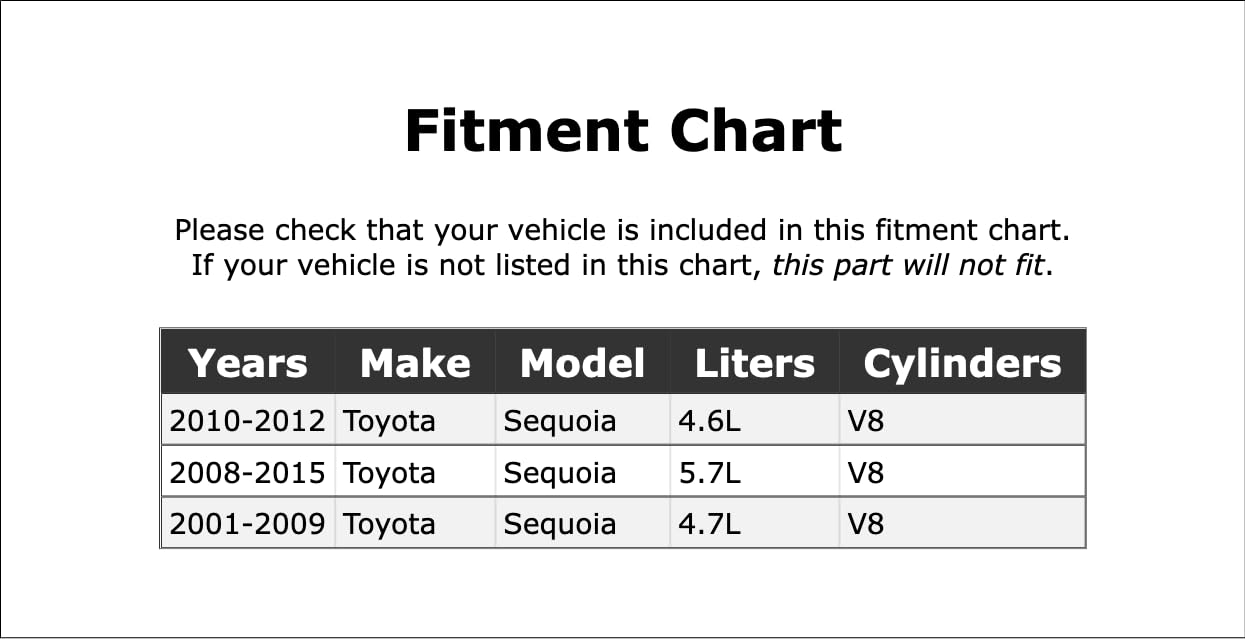Click the Fitment Chart title
The height and width of the screenshot is (639, 1245).
click(623, 131)
